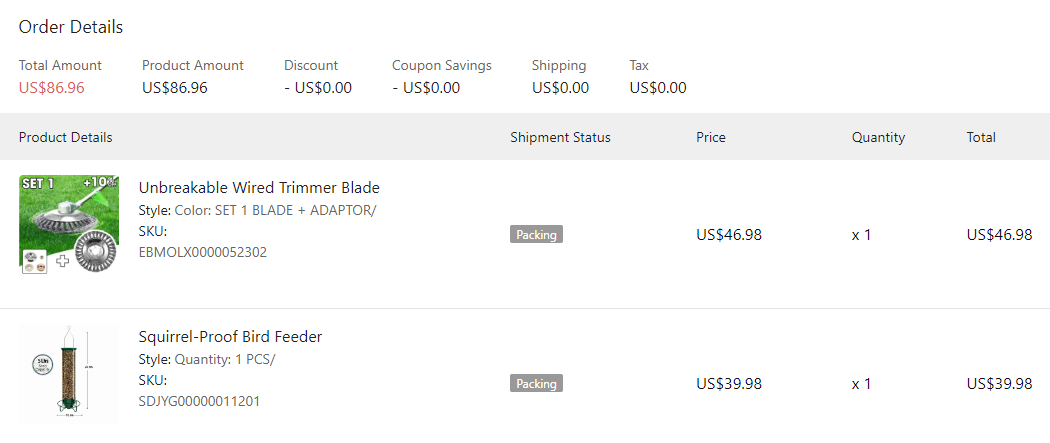Open the Squirrel-Proof Bird Feeder thumbnail
Viewport: 1050px width, 443px height.
(x=68, y=374)
